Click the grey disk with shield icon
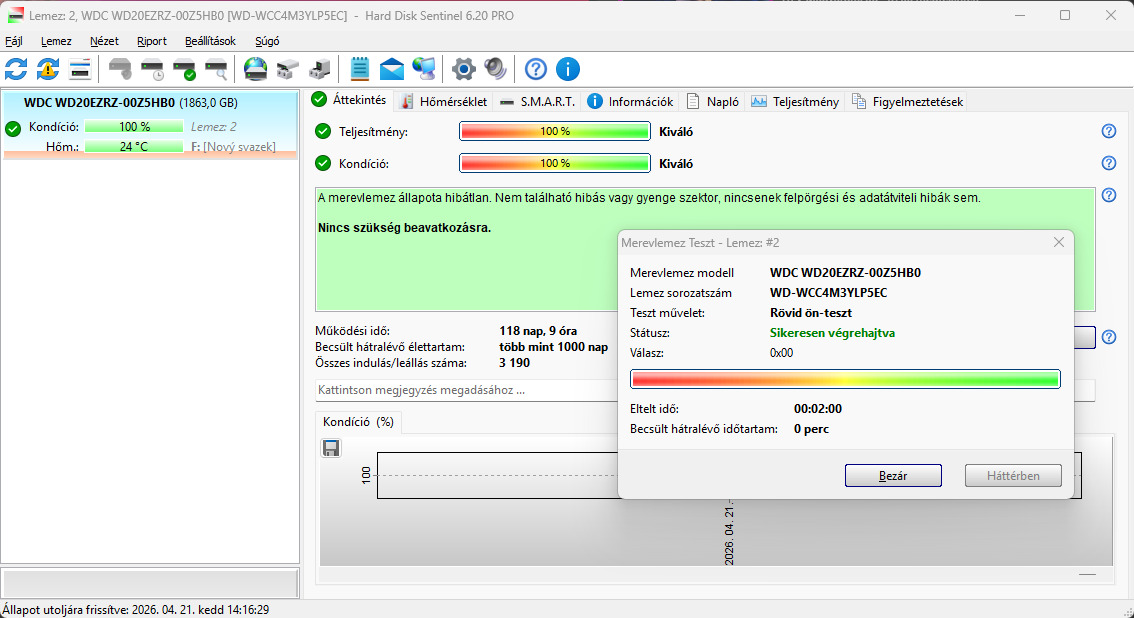This screenshot has height=618, width=1134. click(120, 69)
